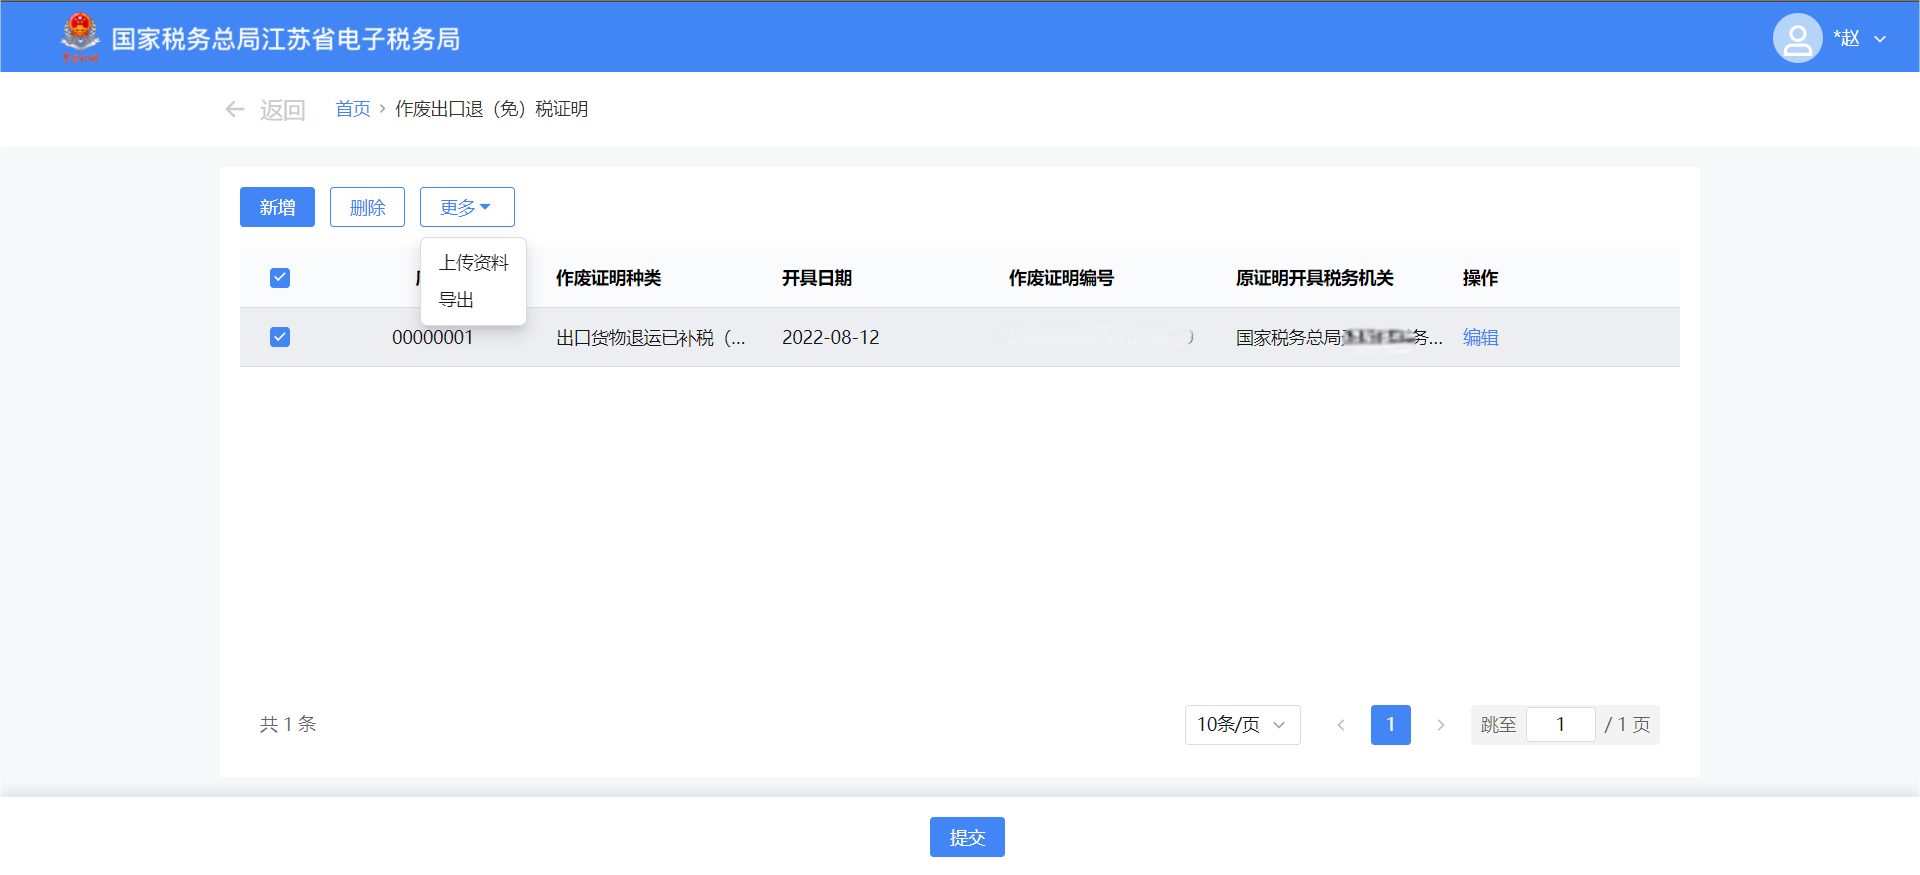Viewport: 1920px width, 875px height.
Task: Expand the user account menu chevron
Action: [x=1880, y=39]
